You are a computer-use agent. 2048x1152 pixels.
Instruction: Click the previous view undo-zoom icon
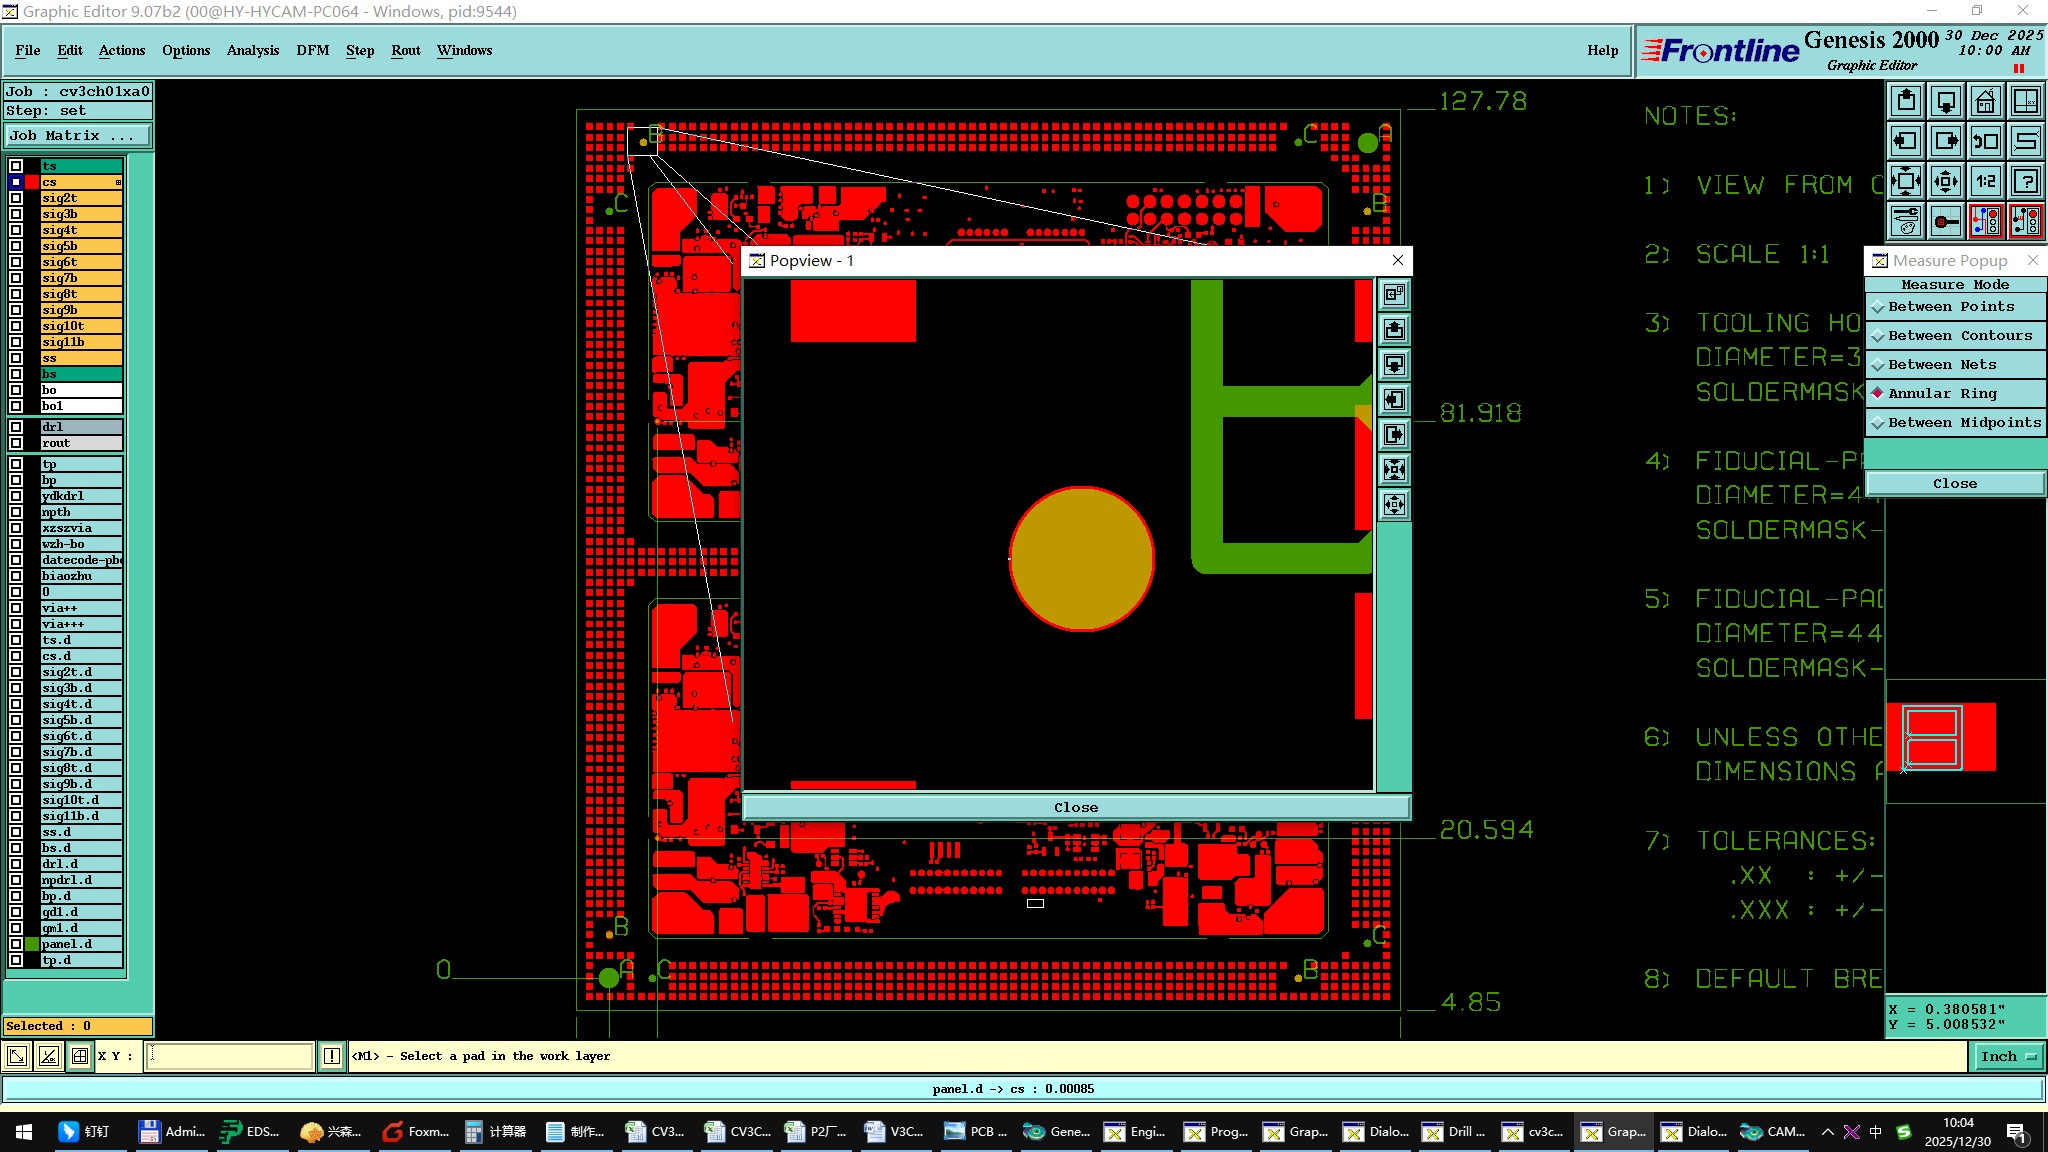tap(1985, 141)
